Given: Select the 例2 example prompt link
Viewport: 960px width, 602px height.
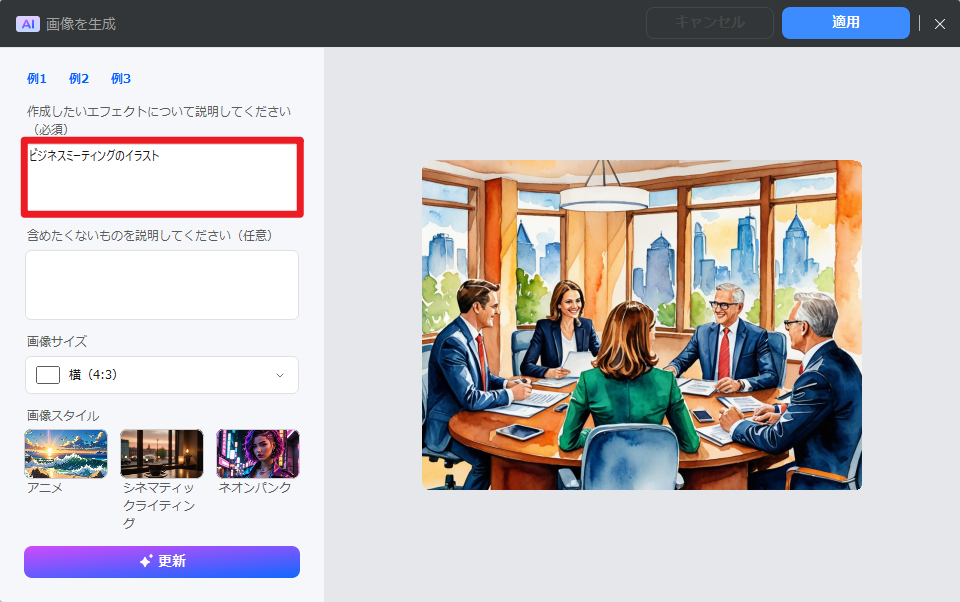Looking at the screenshot, I should pyautogui.click(x=79, y=78).
